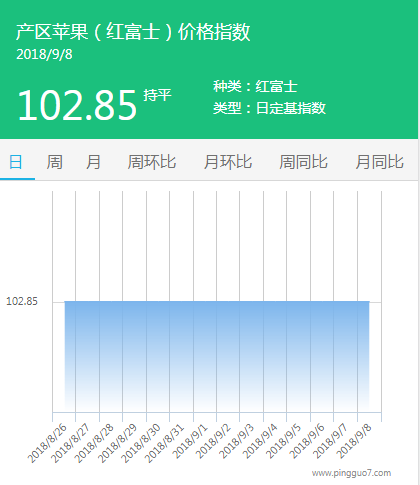The image size is (420, 485).
Task: Open the 月同比 tab
Action: pyautogui.click(x=379, y=162)
